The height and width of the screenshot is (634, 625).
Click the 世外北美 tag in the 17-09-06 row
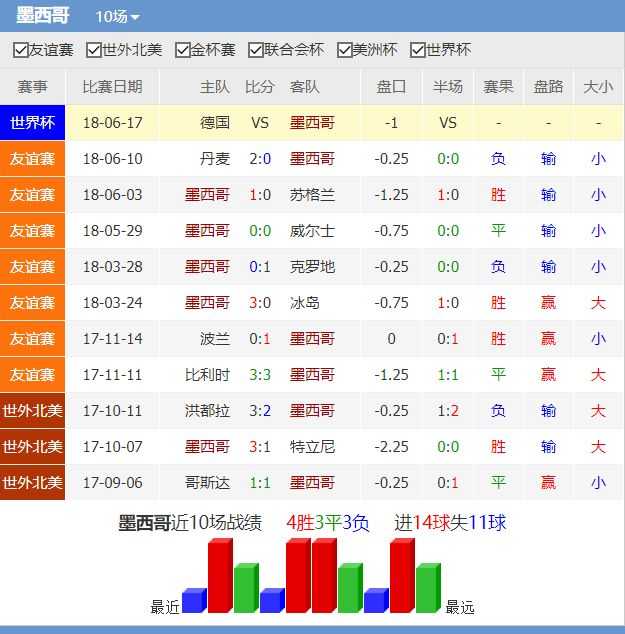pyautogui.click(x=33, y=483)
